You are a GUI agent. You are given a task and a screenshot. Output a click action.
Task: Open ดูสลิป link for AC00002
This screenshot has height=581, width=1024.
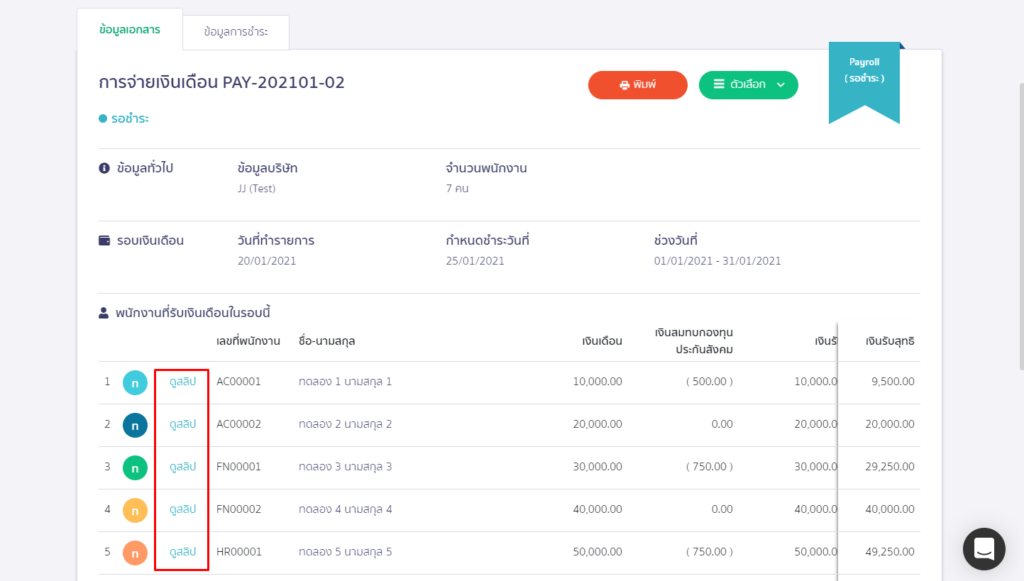182,424
